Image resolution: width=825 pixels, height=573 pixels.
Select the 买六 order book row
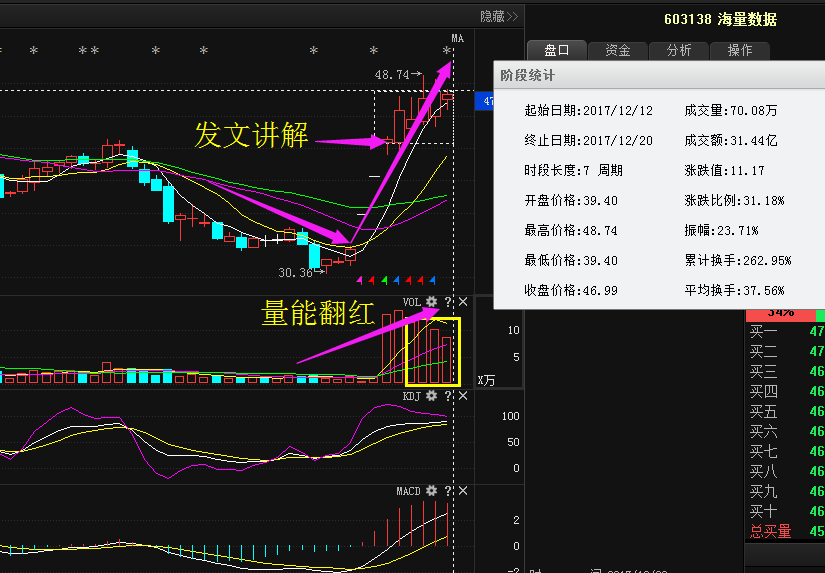786,431
